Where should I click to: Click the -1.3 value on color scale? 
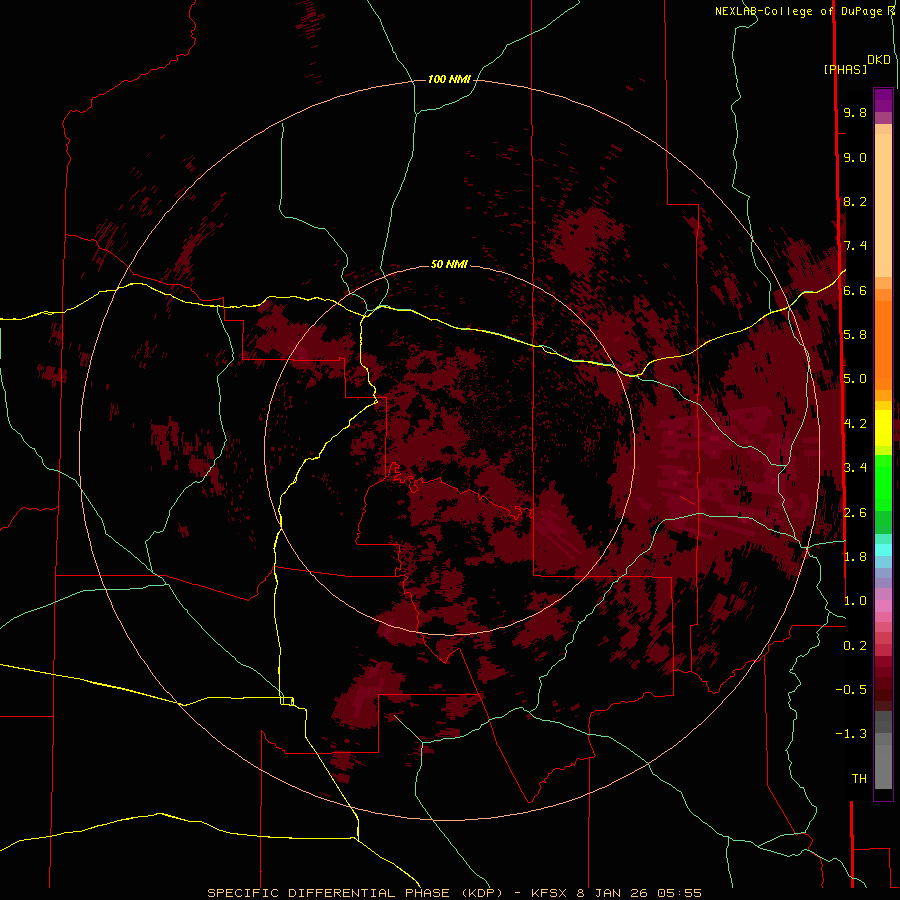coord(851,734)
